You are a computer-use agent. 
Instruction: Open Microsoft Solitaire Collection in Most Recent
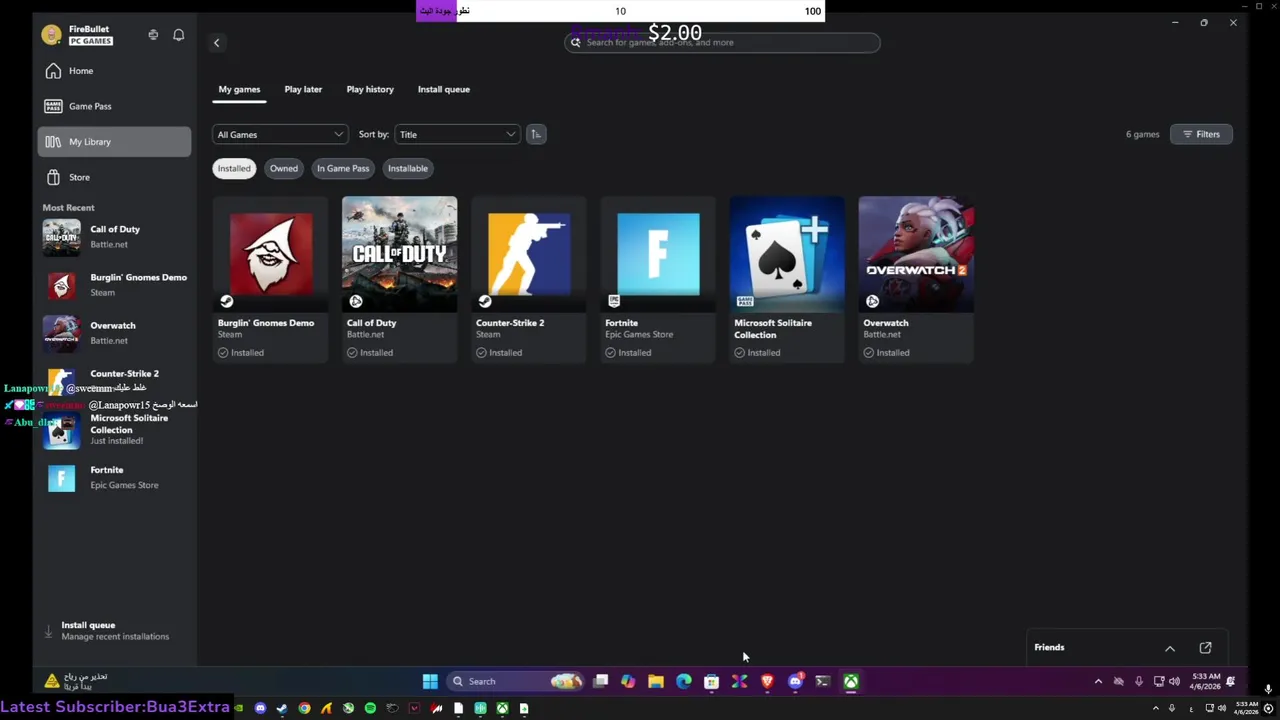click(x=114, y=429)
